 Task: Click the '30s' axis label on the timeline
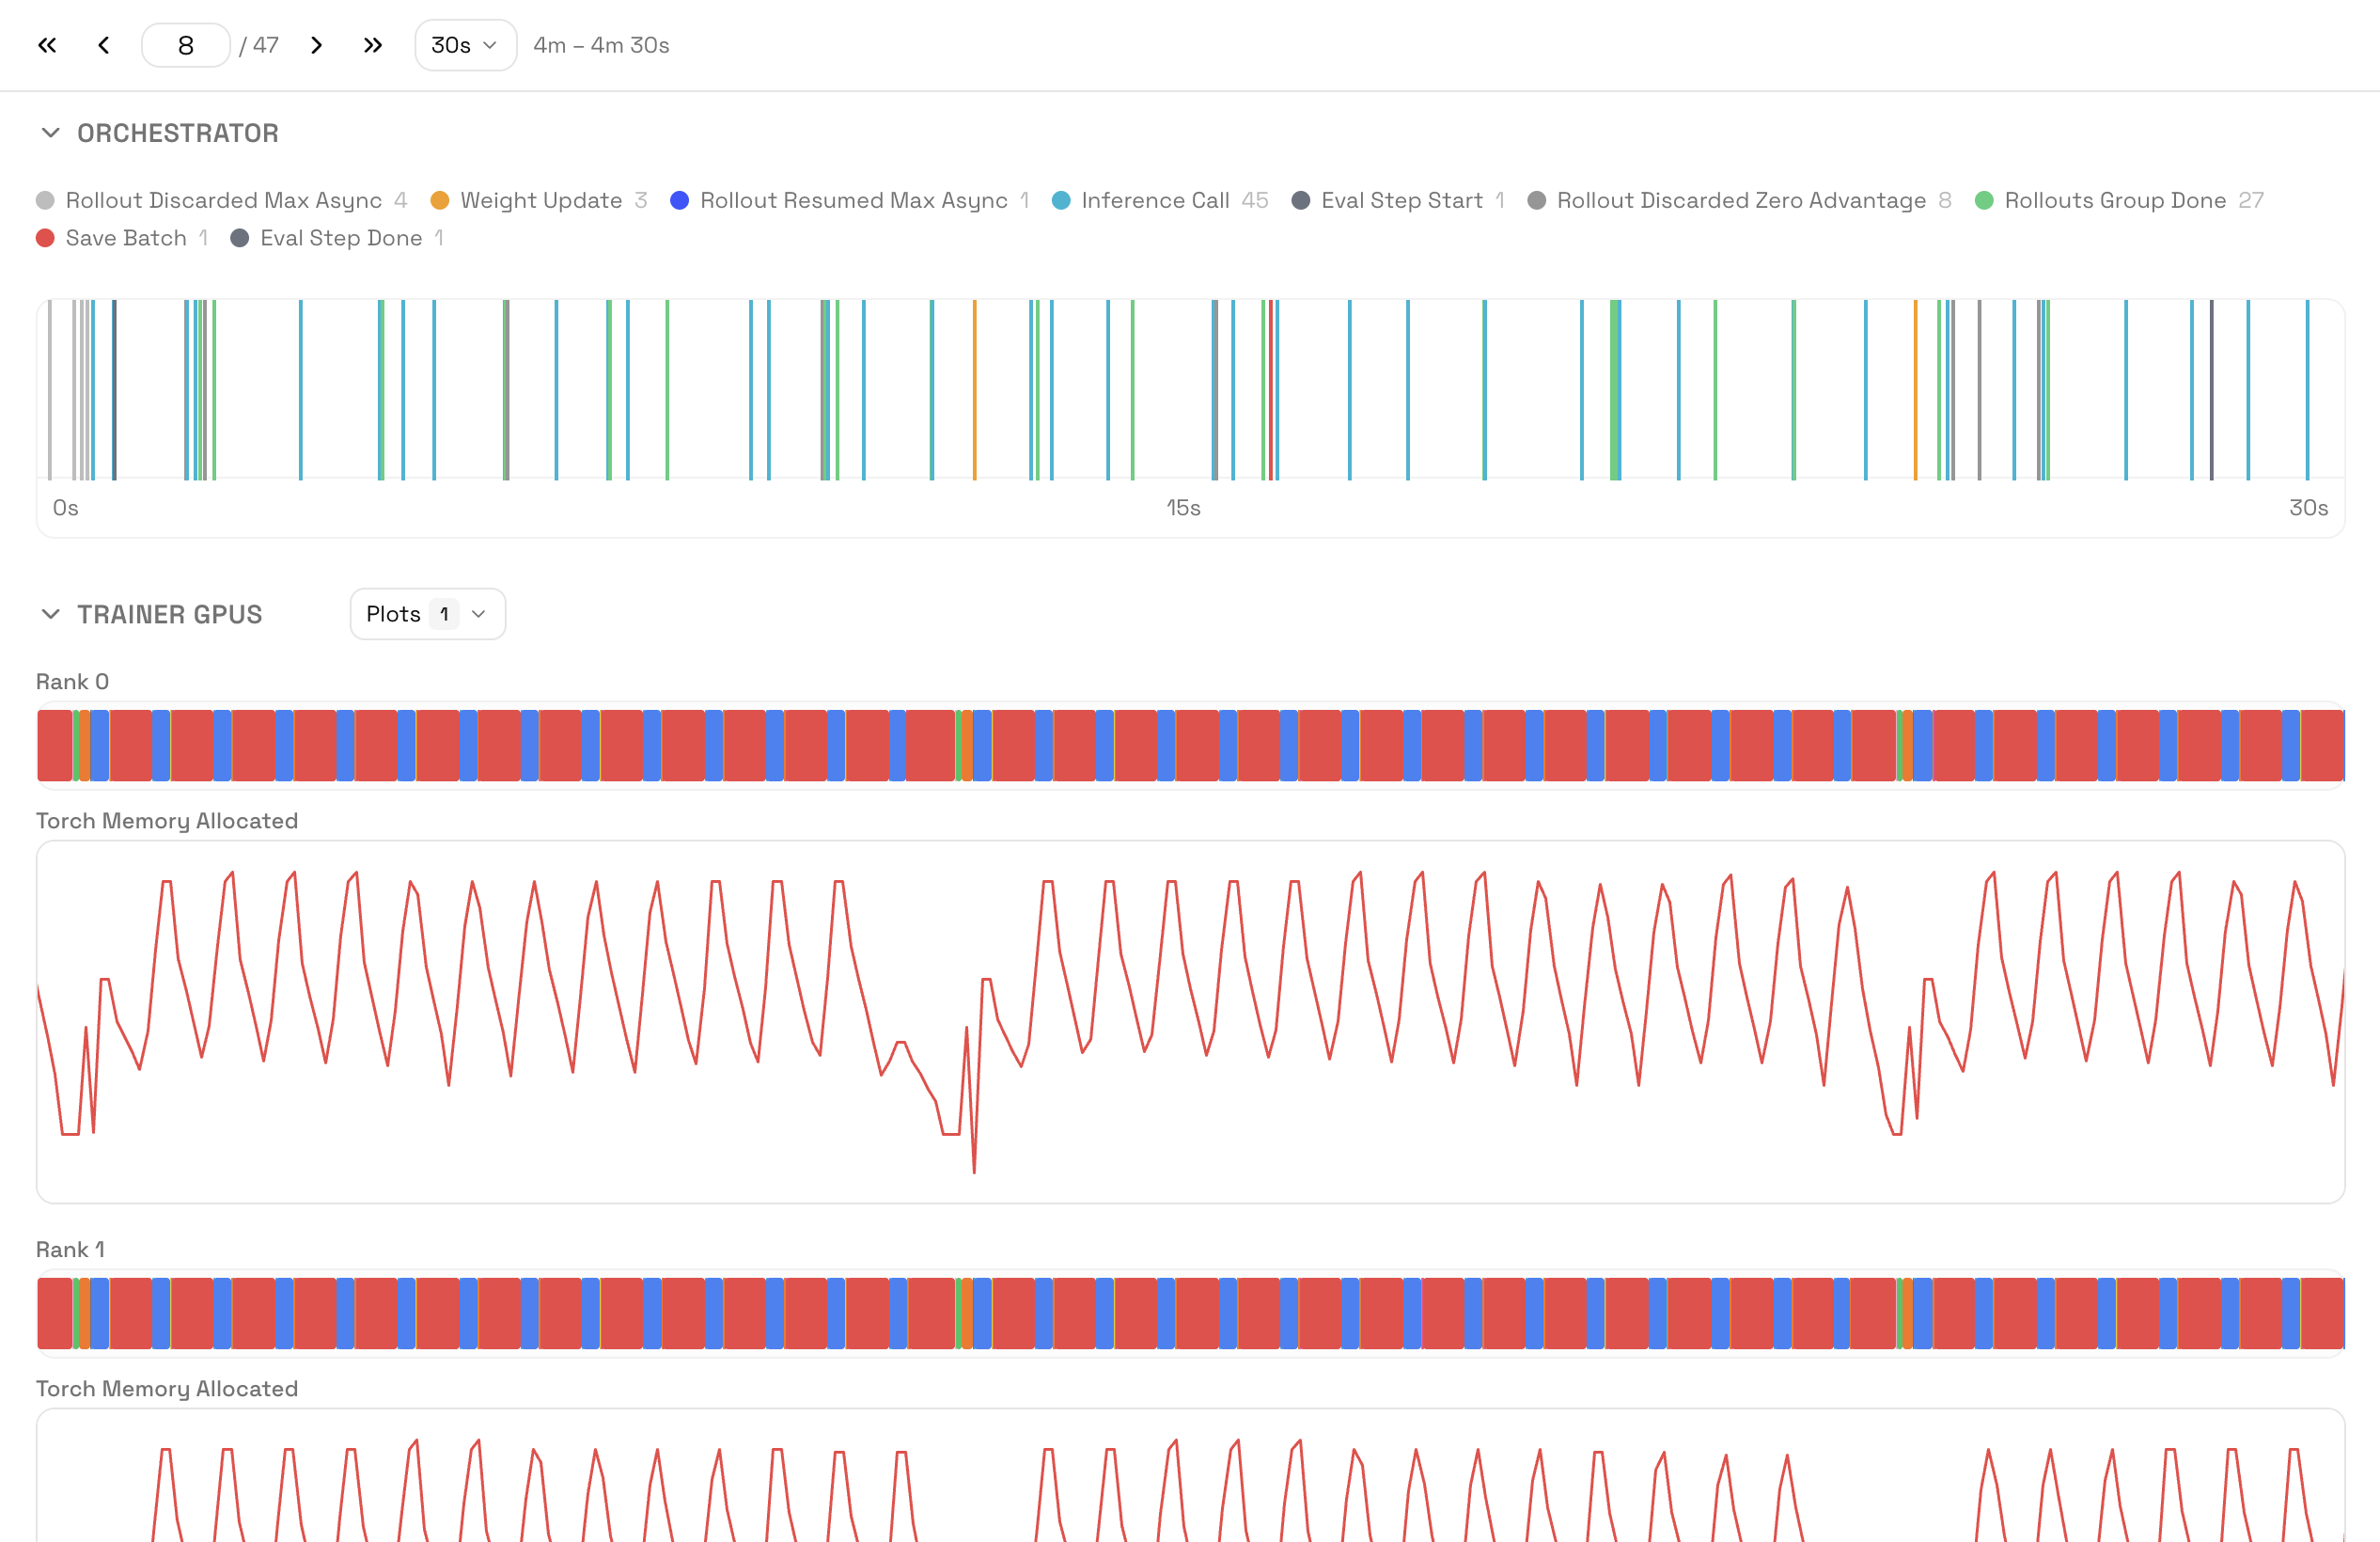(2308, 508)
